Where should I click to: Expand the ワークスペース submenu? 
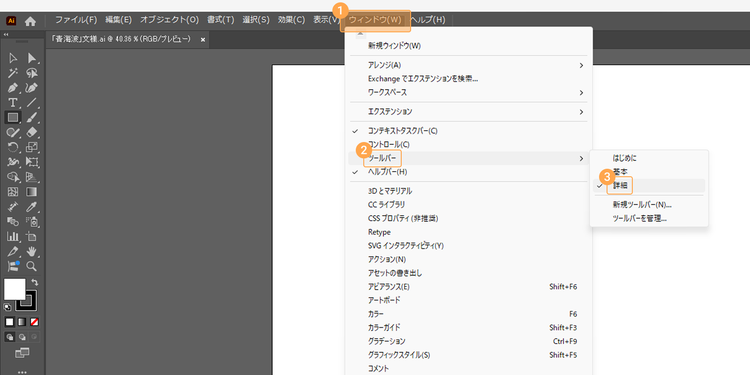[469, 92]
